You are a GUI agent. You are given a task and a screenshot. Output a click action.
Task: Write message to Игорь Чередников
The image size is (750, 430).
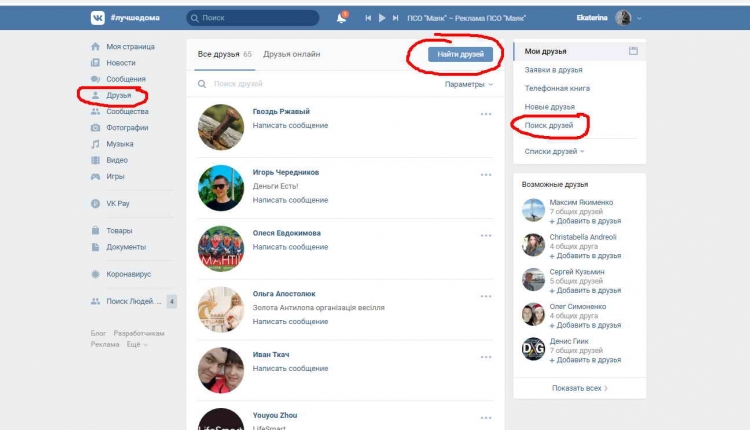point(290,200)
